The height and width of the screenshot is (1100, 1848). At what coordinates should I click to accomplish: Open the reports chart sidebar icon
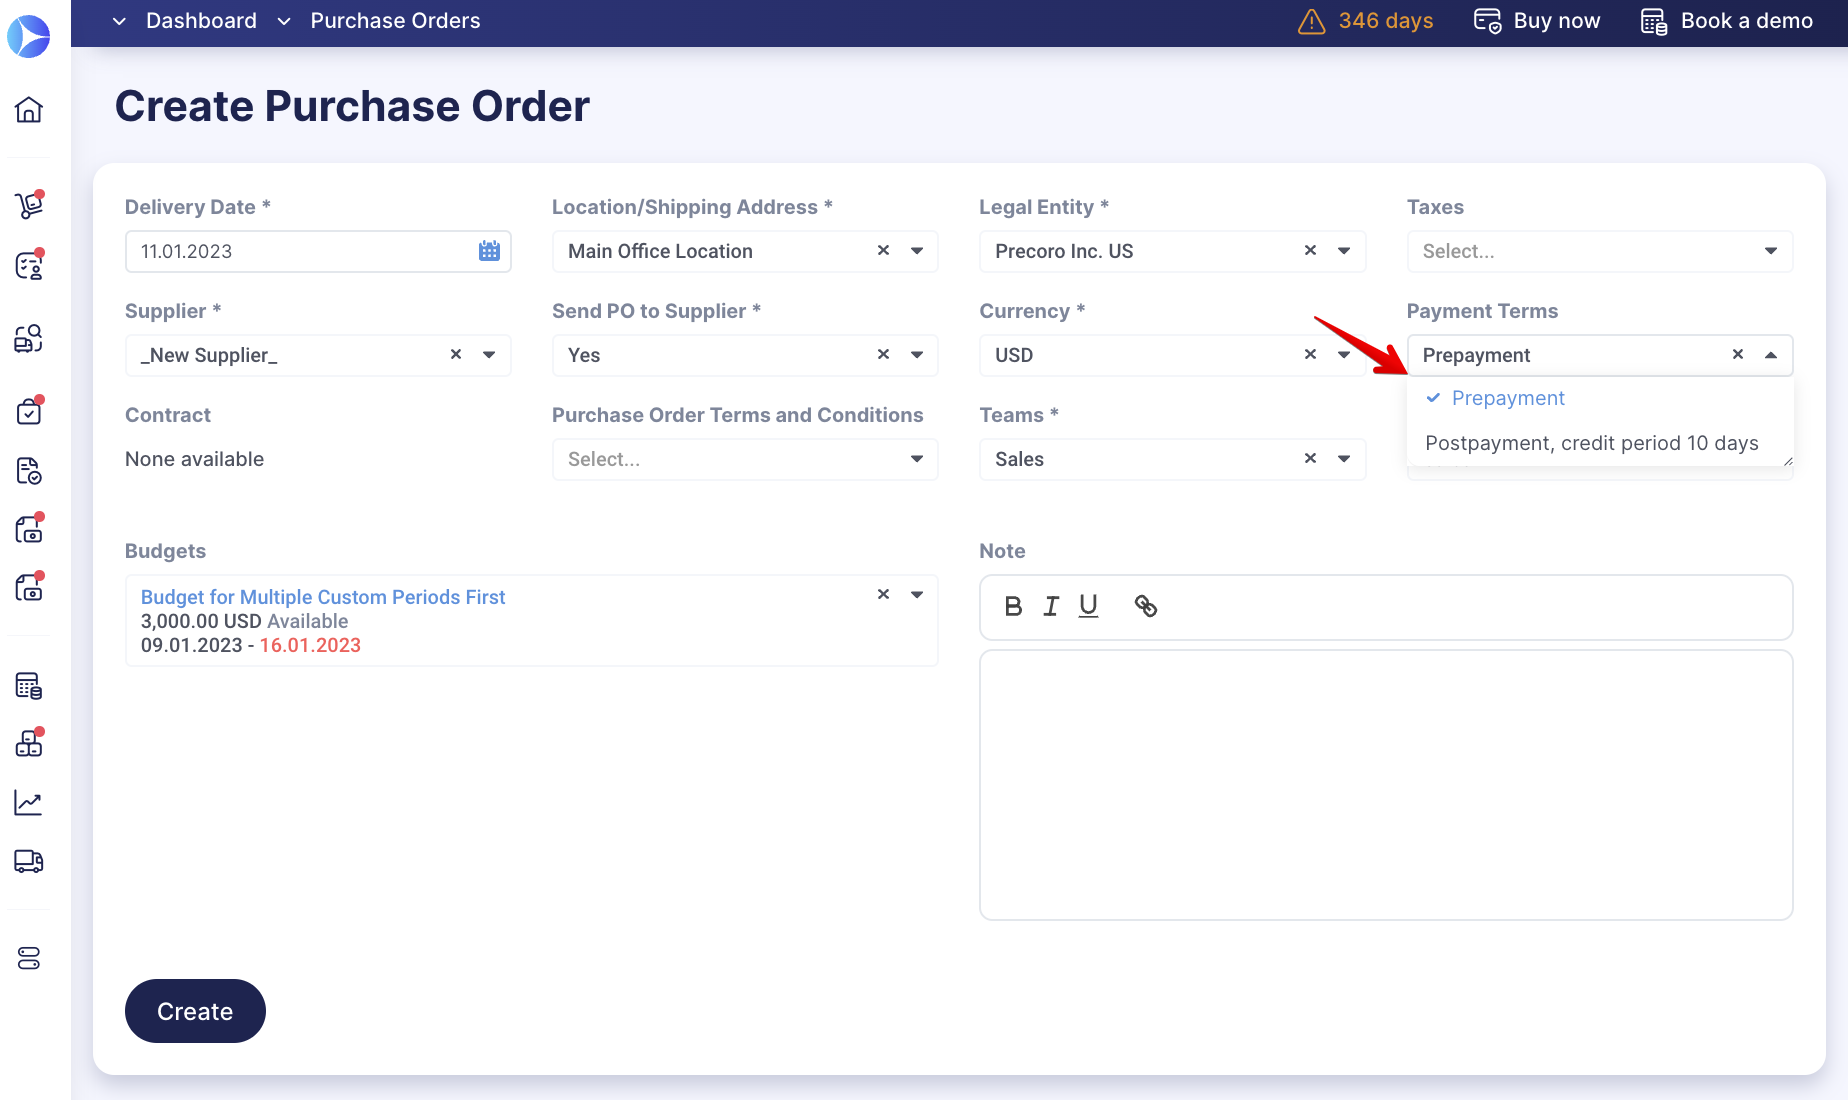29,802
